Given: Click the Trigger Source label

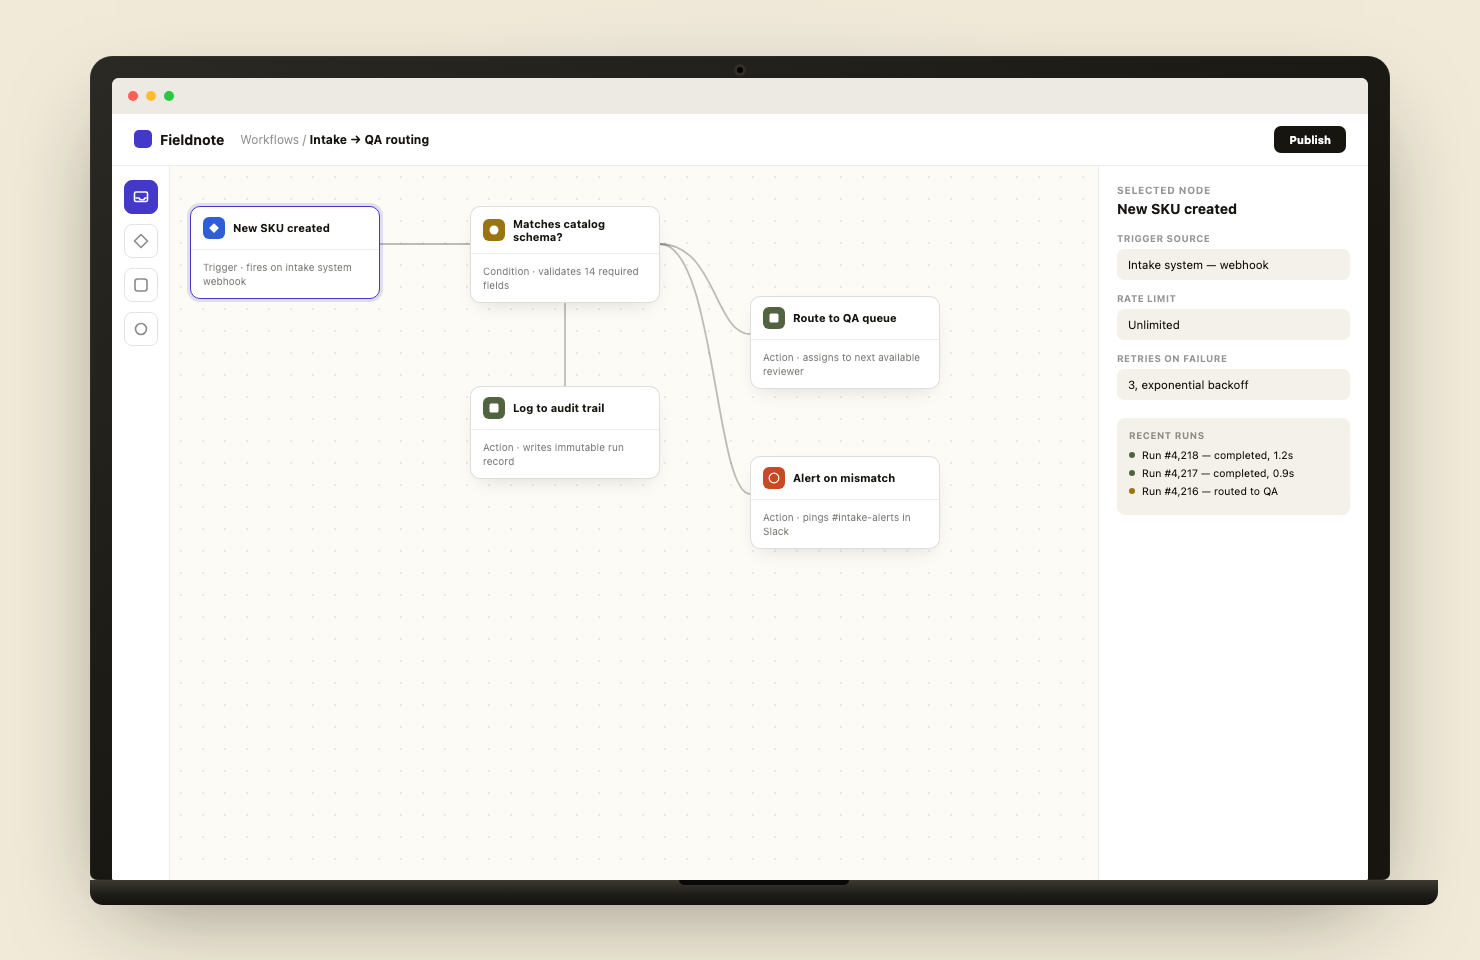Looking at the screenshot, I should pyautogui.click(x=1164, y=239).
